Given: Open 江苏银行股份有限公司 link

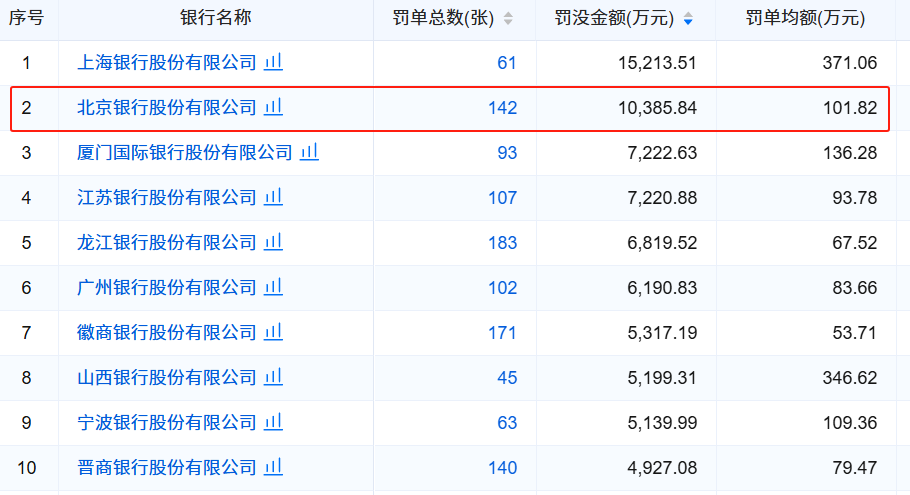Looking at the screenshot, I should pyautogui.click(x=167, y=198).
